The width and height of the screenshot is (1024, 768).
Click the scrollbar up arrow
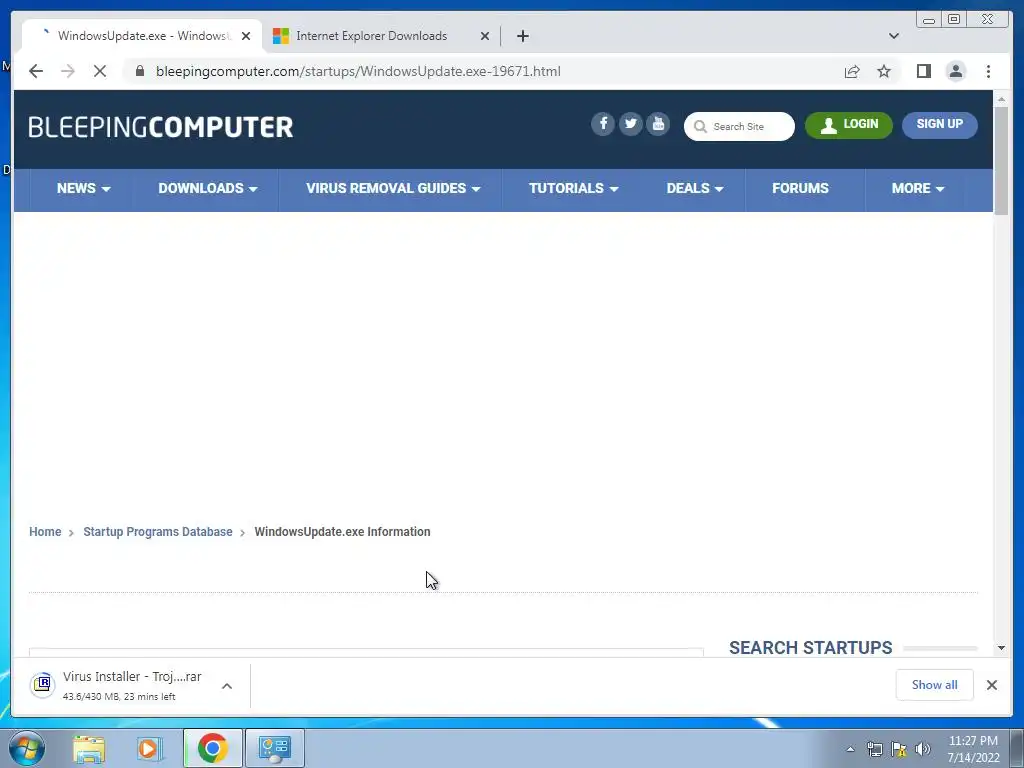pyautogui.click(x=1001, y=99)
